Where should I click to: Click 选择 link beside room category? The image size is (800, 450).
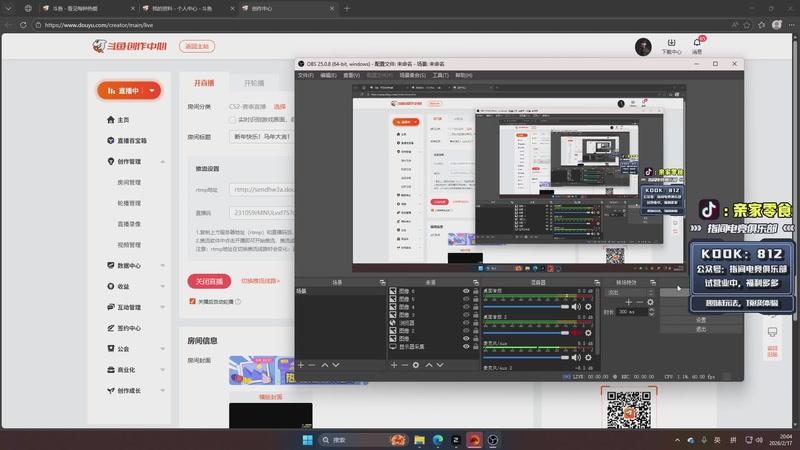pyautogui.click(x=280, y=107)
